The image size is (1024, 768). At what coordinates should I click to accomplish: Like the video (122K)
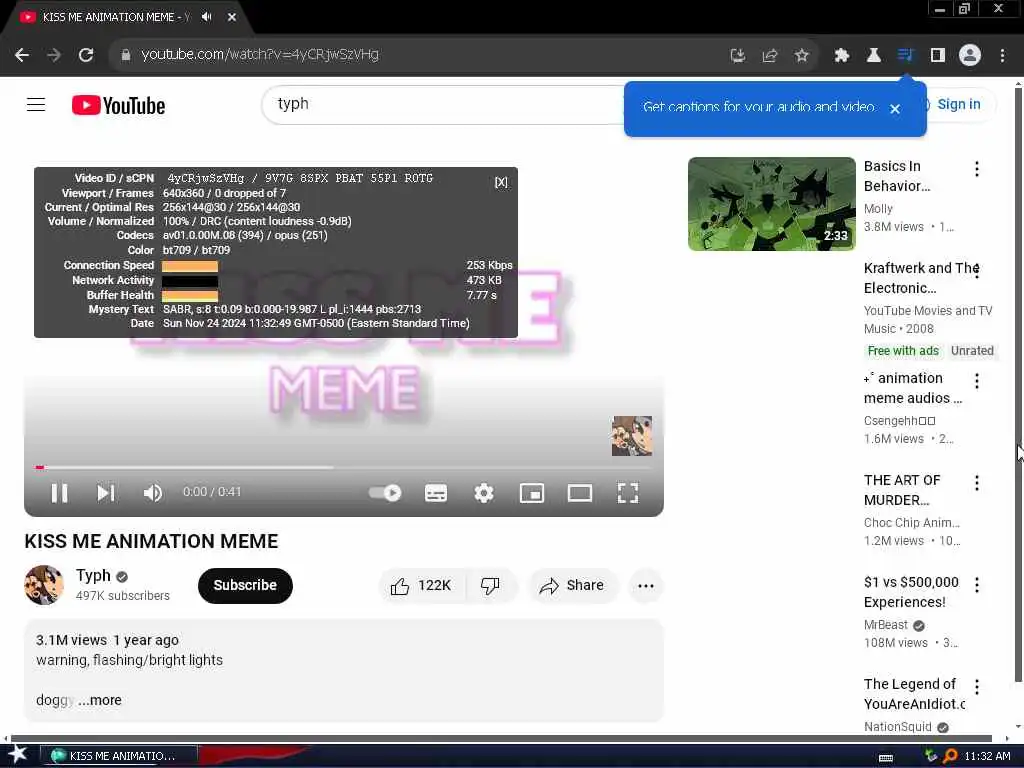click(x=421, y=586)
